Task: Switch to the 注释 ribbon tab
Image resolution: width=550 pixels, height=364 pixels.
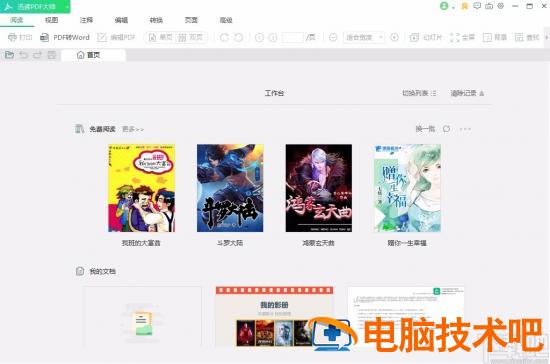Action: coord(86,20)
